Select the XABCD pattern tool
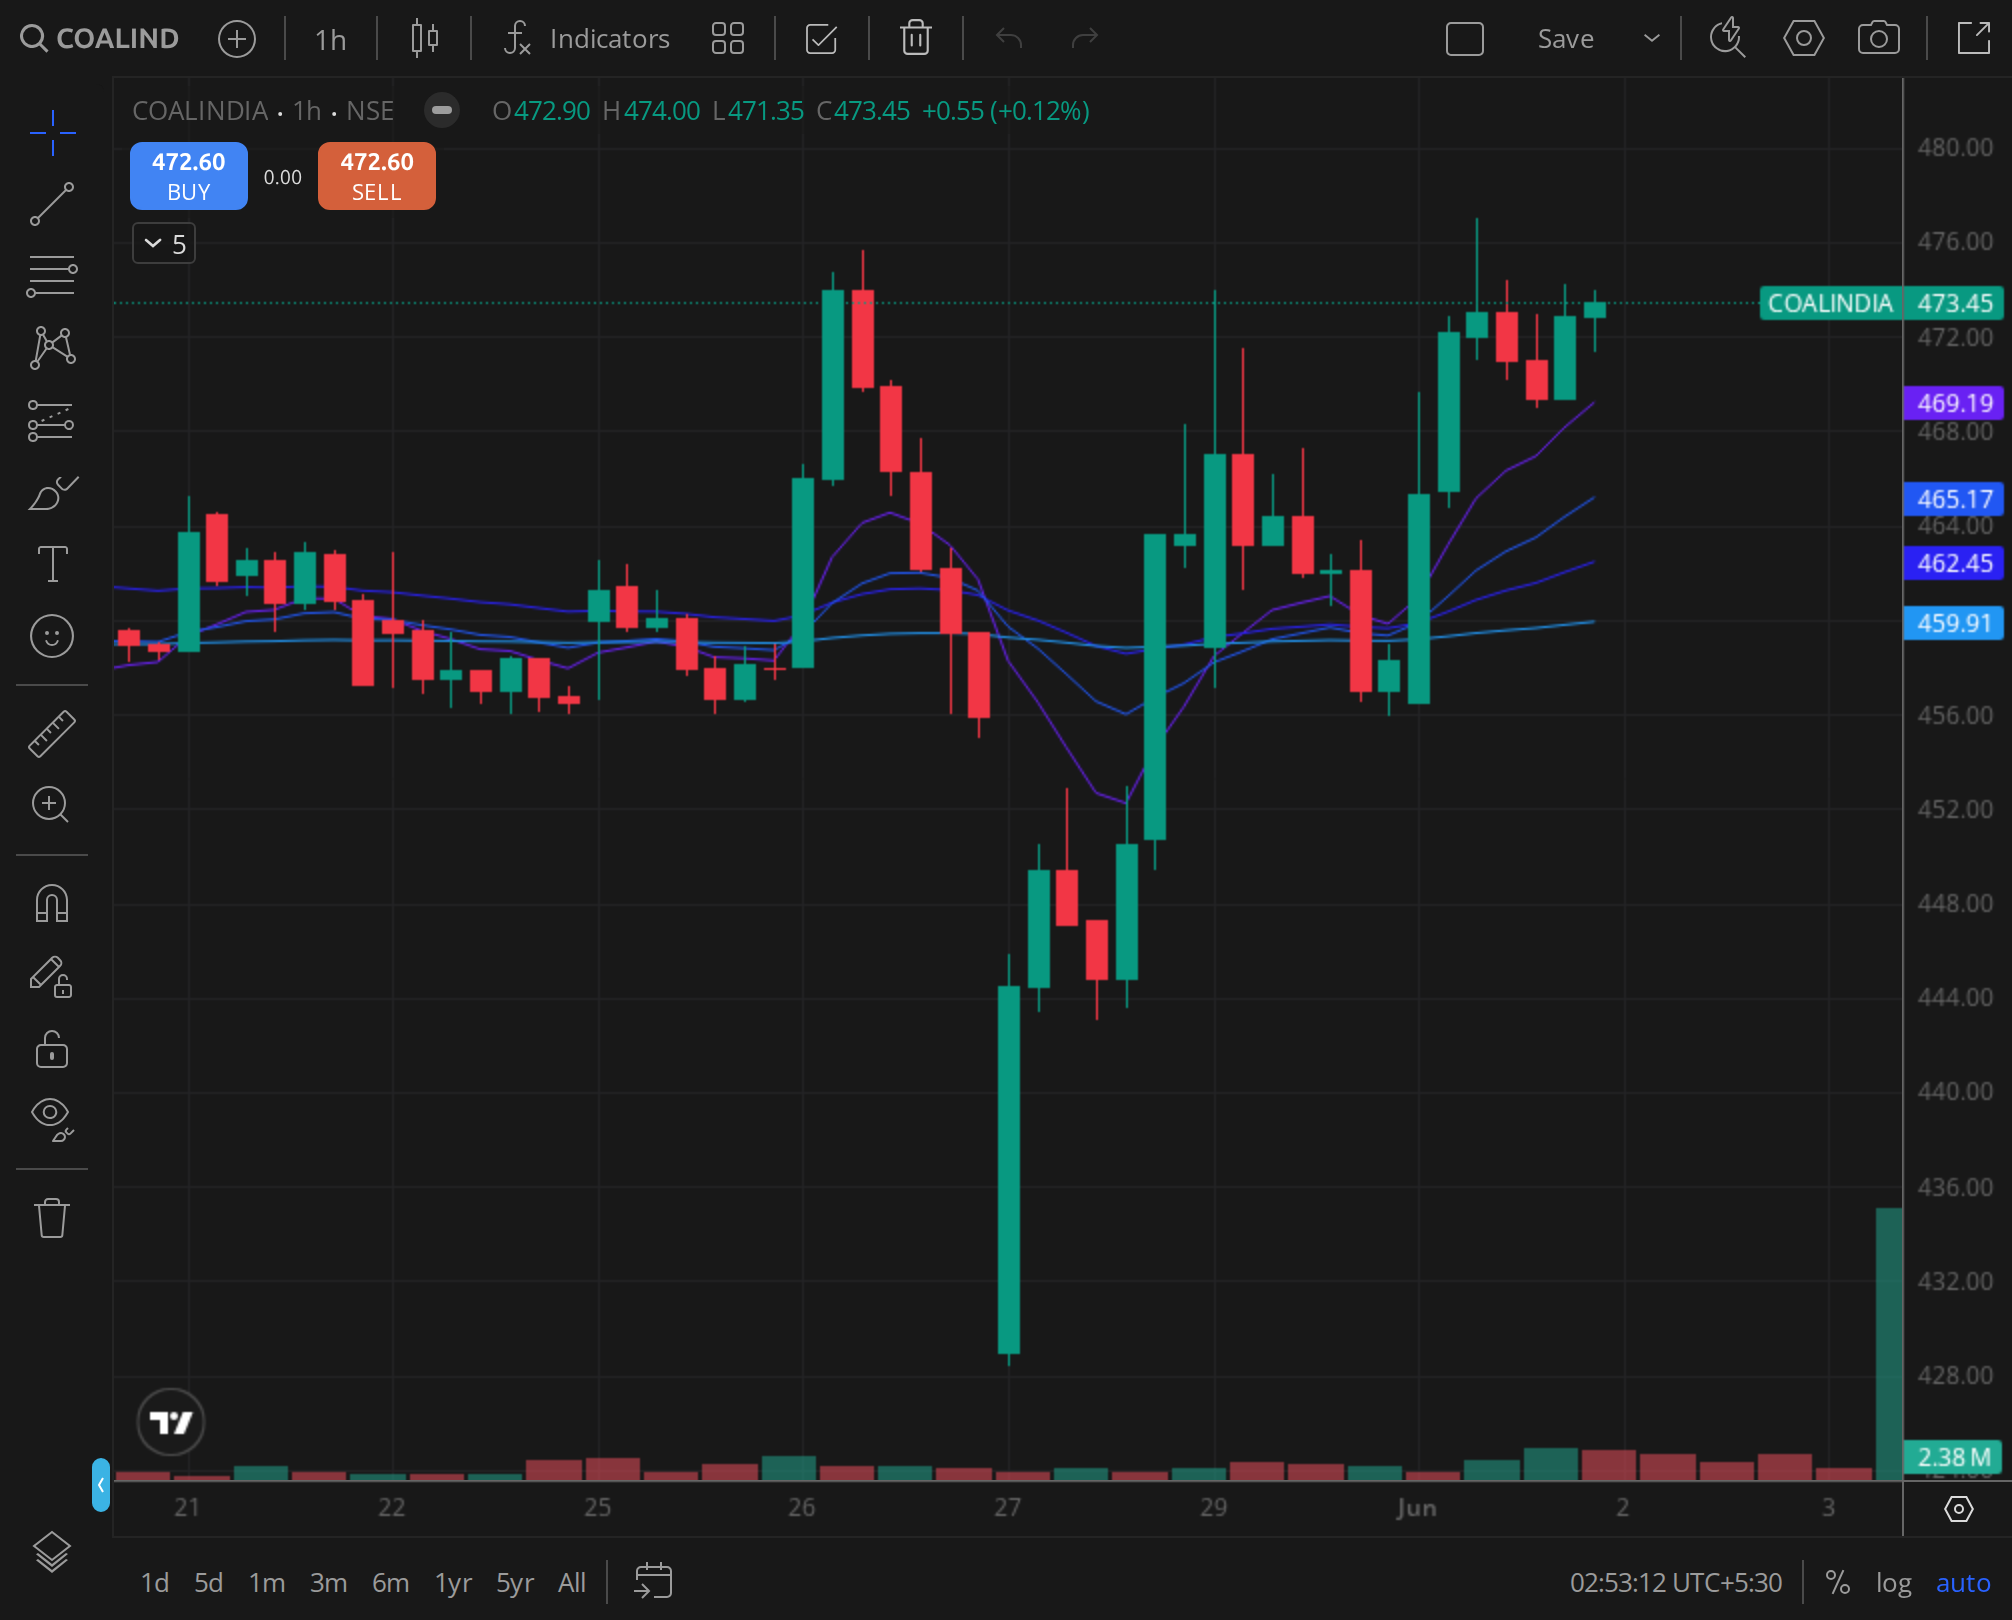The height and width of the screenshot is (1620, 2012). (x=52, y=348)
